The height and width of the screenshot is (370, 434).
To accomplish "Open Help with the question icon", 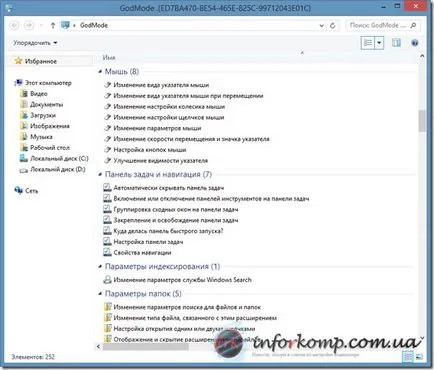I will 415,43.
